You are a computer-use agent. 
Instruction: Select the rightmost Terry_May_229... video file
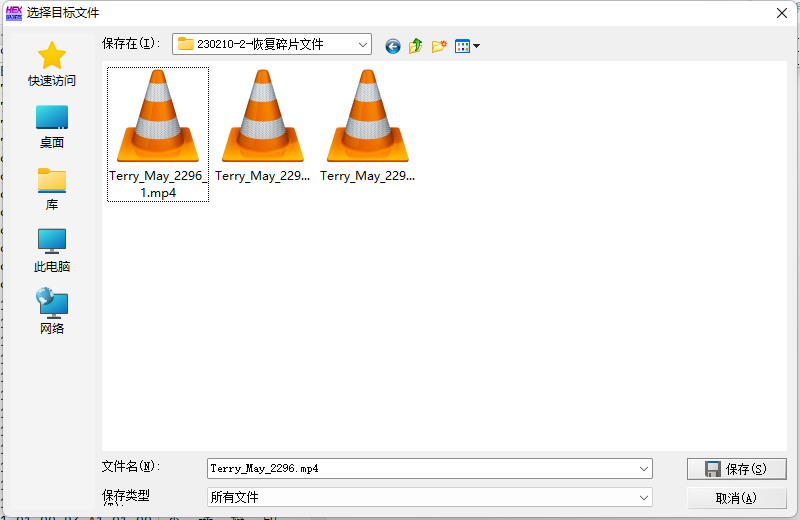[x=367, y=126]
